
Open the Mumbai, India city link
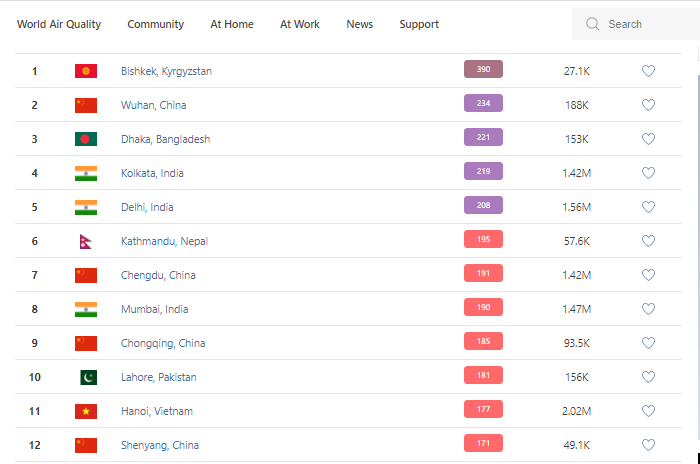[x=153, y=309]
